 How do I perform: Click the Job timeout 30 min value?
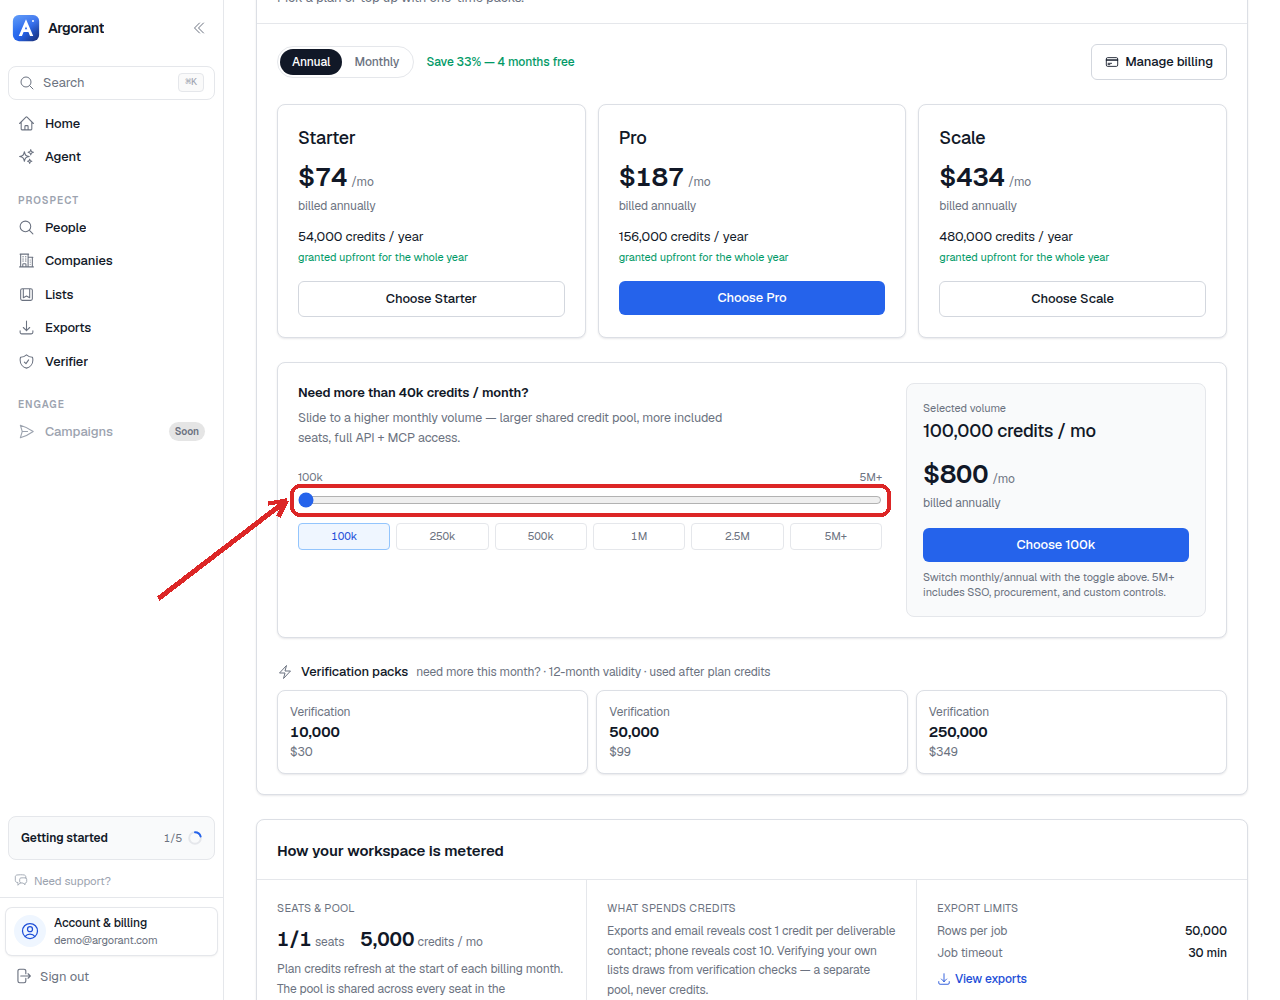coord(1207,953)
